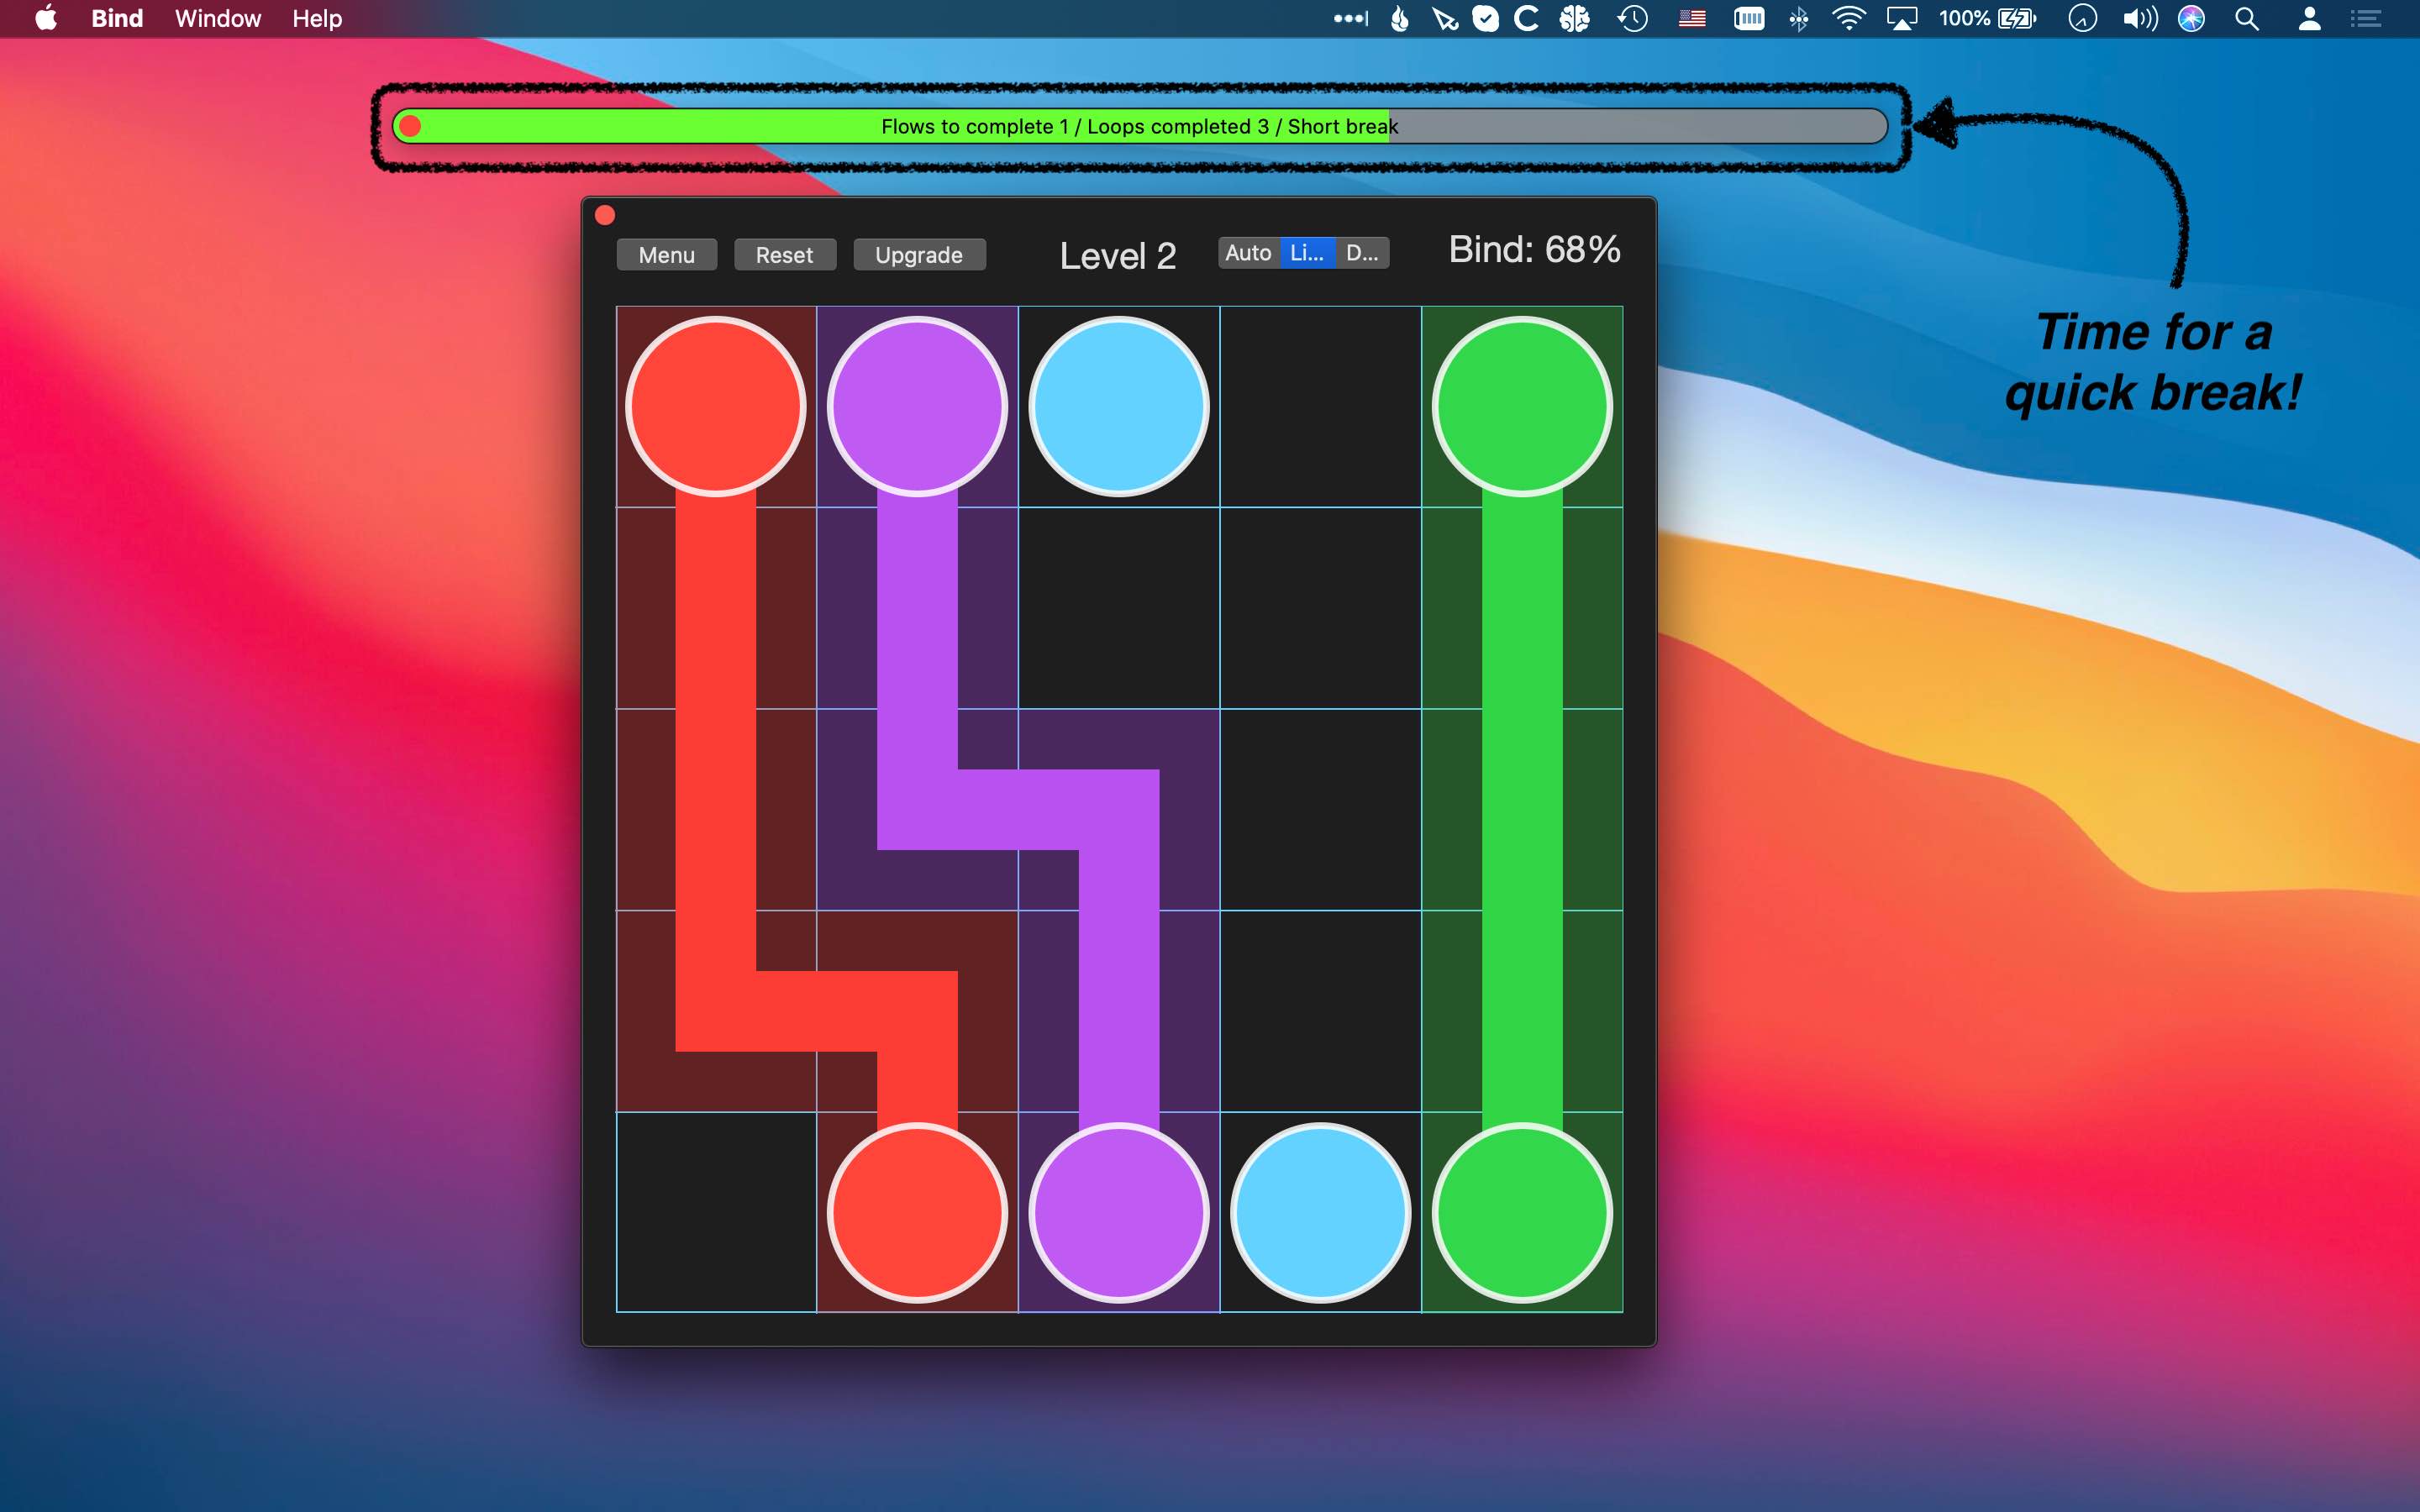Viewport: 2420px width, 1512px height.
Task: Open the Apple menu
Action: (46, 18)
